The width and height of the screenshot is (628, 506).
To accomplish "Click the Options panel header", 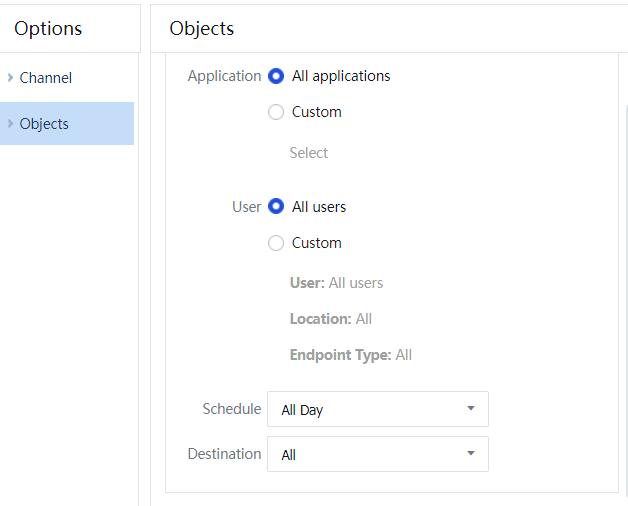I will click(48, 28).
